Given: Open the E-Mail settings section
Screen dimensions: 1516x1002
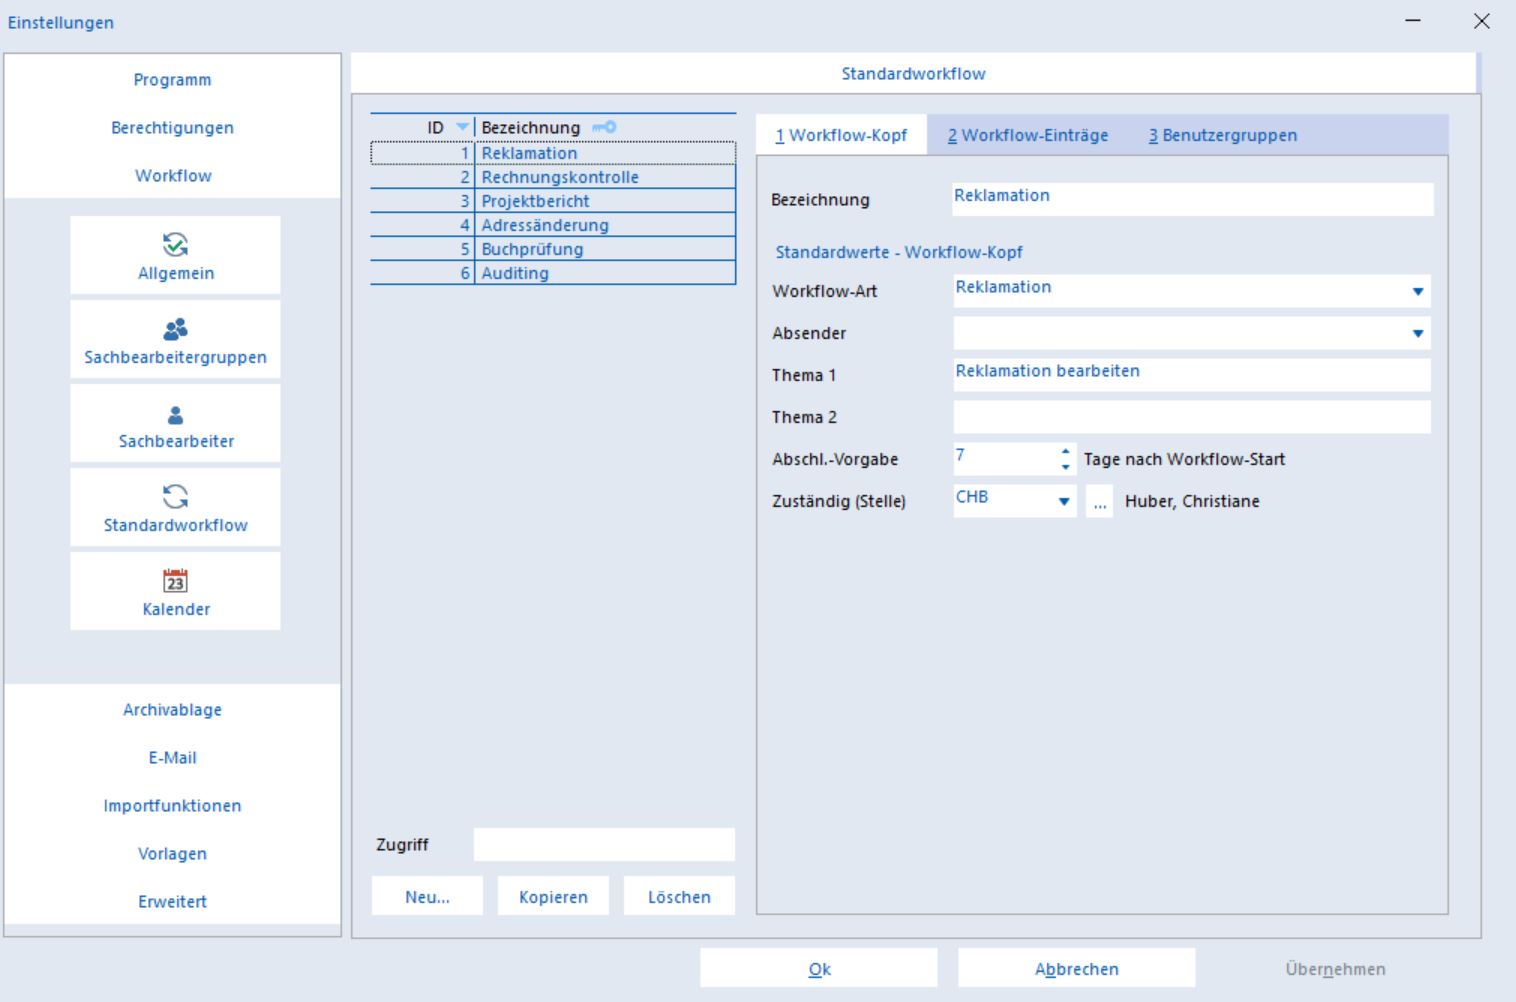Looking at the screenshot, I should (x=172, y=758).
